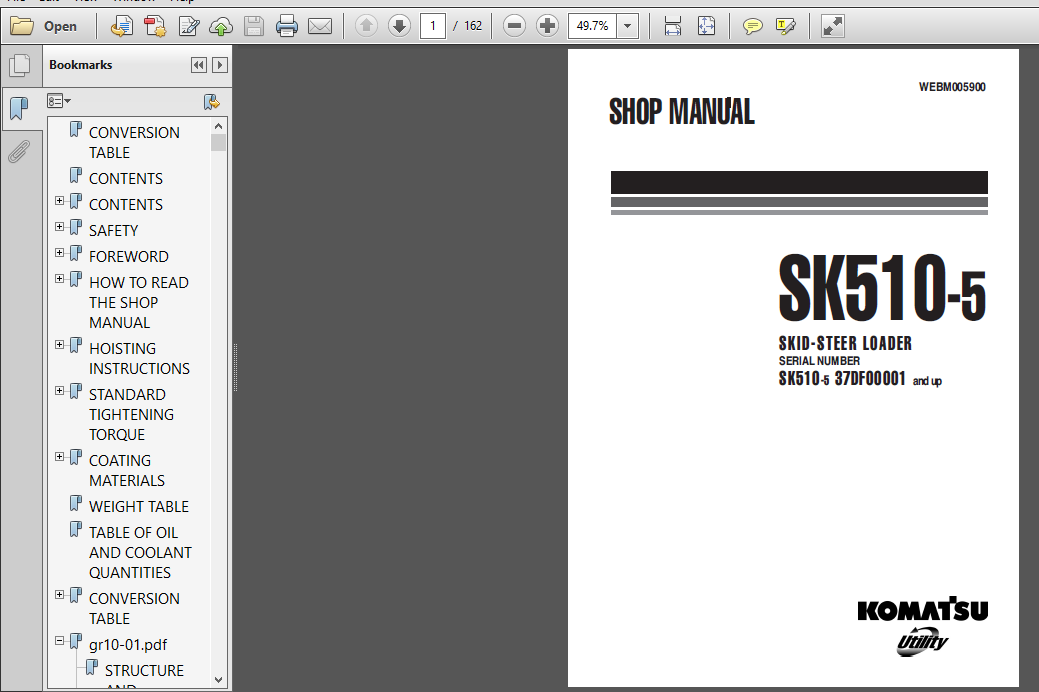The height and width of the screenshot is (692, 1039).
Task: Select the highlight text tool icon
Action: [x=785, y=27]
